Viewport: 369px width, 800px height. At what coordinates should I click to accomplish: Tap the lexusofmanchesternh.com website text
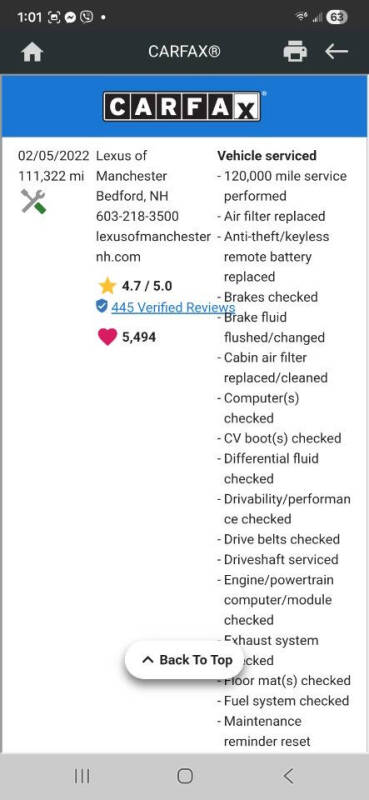[153, 246]
